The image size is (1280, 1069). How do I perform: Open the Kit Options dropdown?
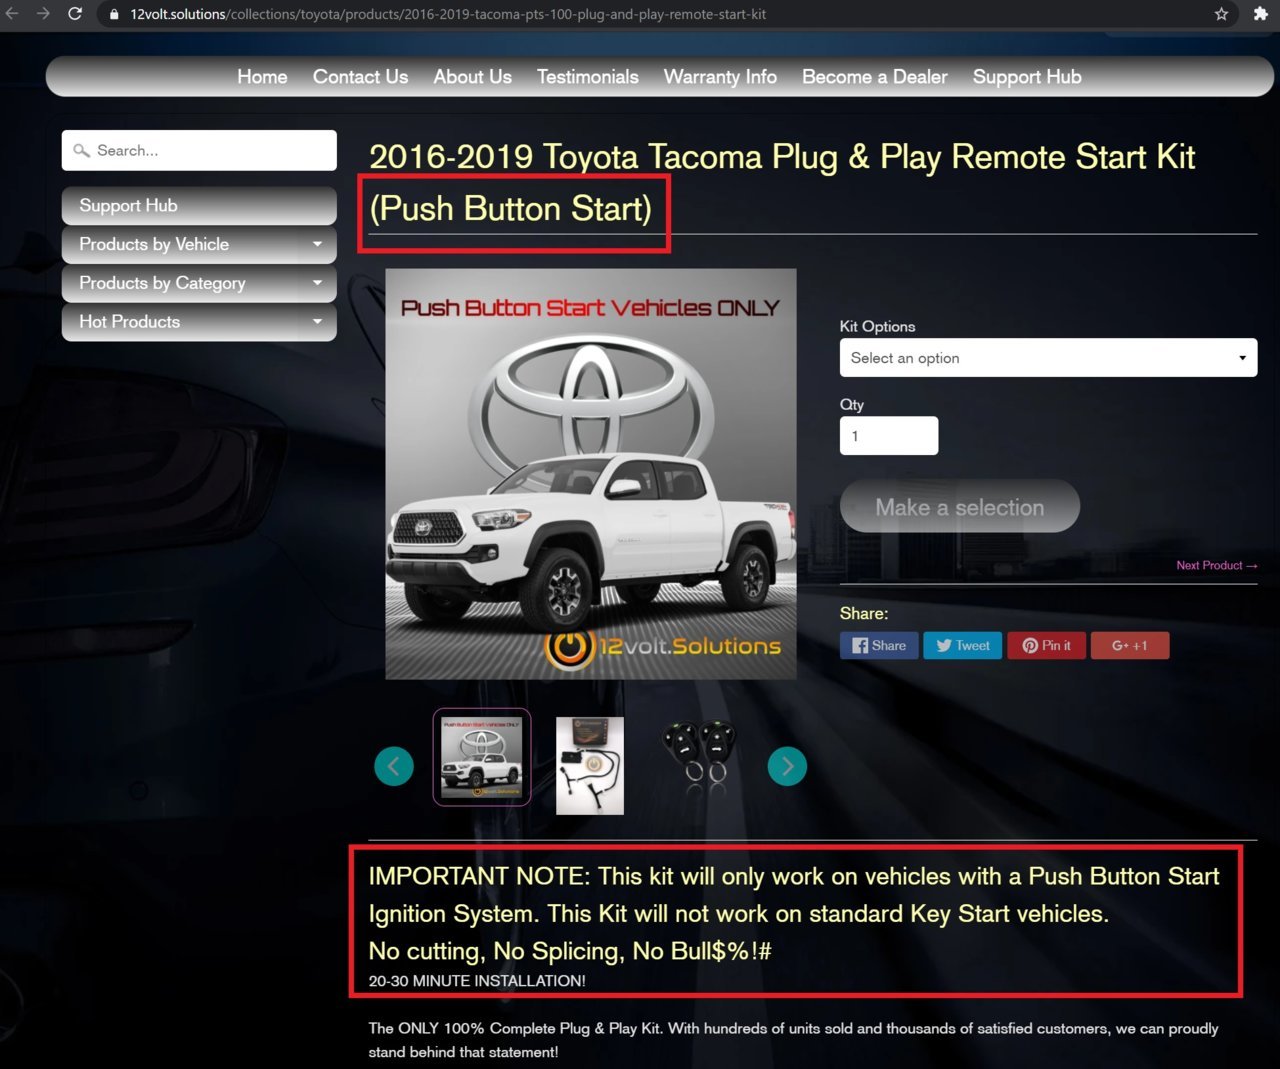click(x=1048, y=358)
